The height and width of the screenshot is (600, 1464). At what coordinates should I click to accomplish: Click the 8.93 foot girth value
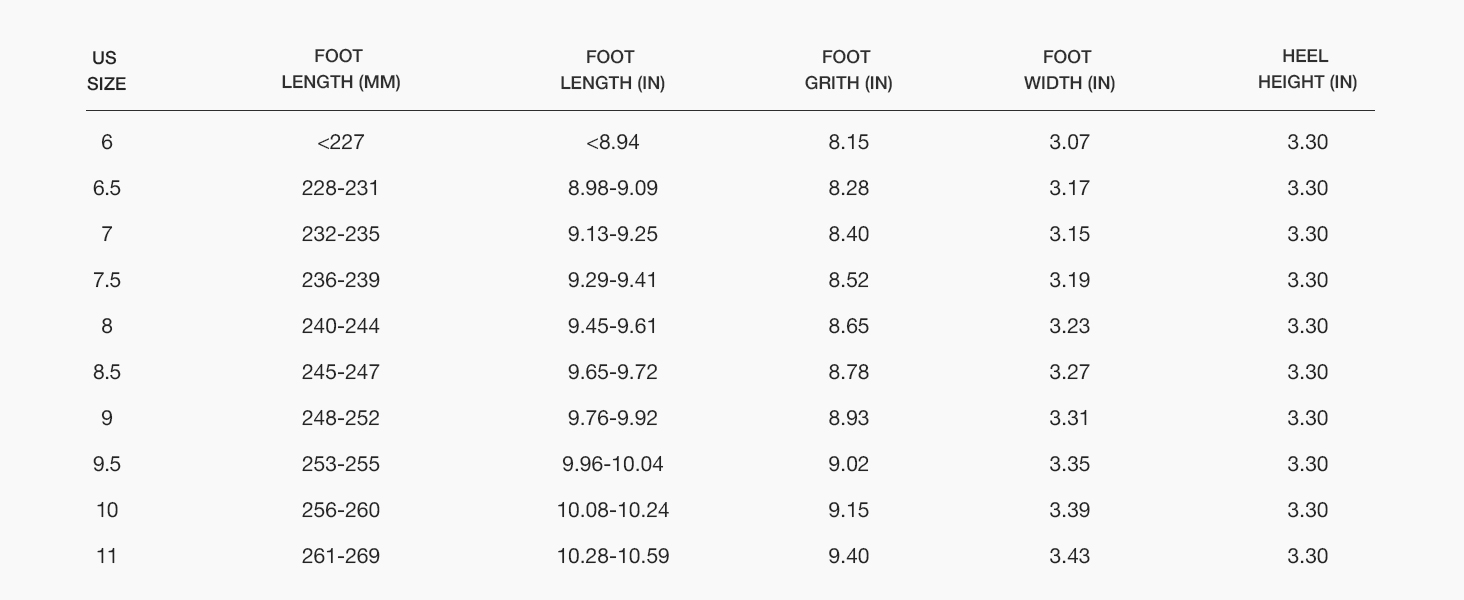tap(848, 418)
